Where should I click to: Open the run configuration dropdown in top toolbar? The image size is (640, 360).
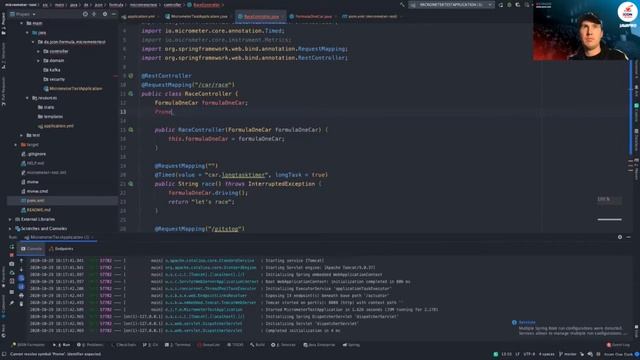point(452,4)
